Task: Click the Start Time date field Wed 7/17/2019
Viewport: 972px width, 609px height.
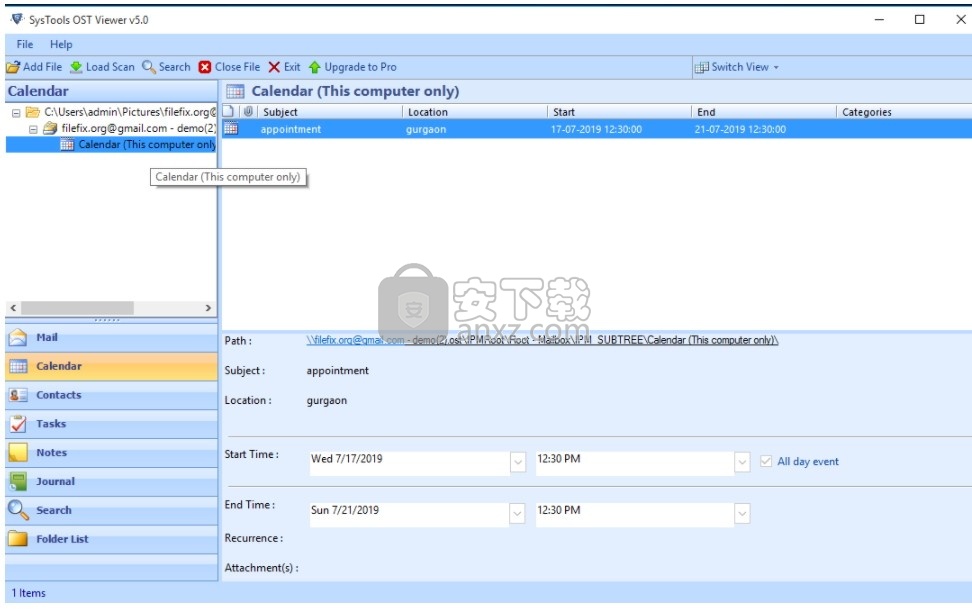Action: [409, 462]
